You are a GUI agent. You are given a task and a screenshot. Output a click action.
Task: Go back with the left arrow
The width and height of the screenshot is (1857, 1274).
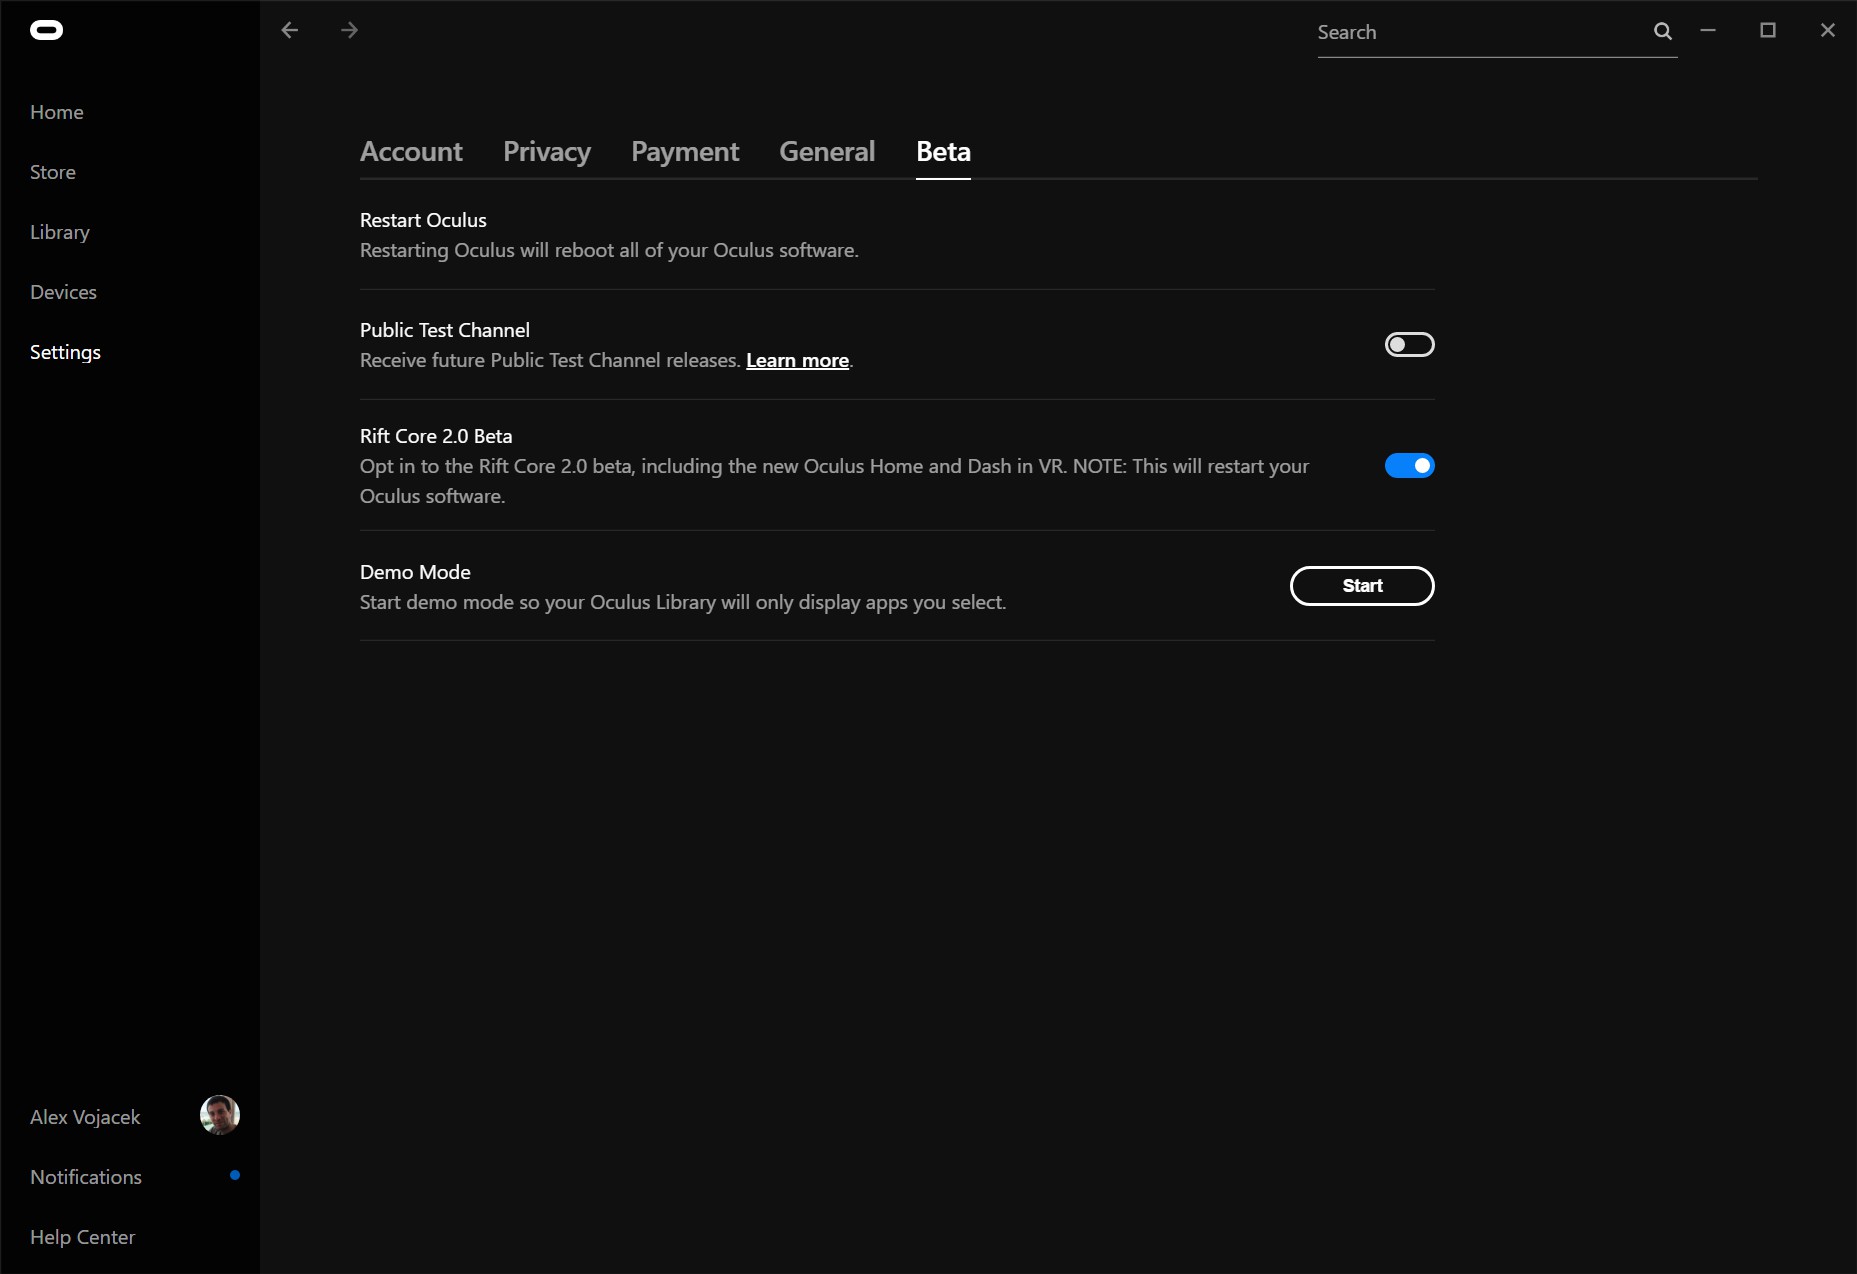290,31
